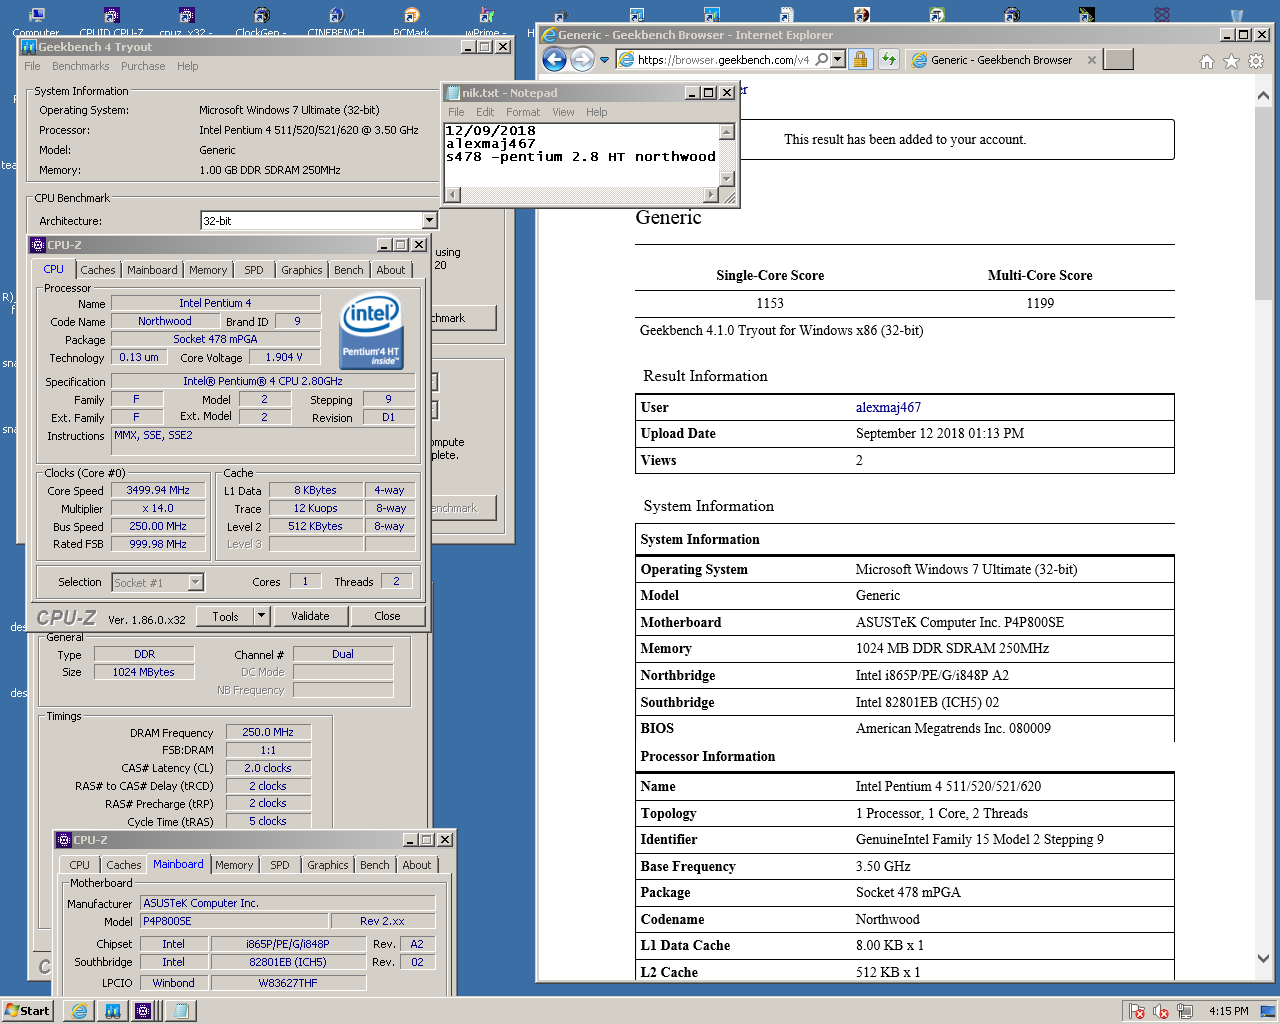Click the URL address field in Internet Explorer
This screenshot has height=1024, width=1280.
pos(723,60)
